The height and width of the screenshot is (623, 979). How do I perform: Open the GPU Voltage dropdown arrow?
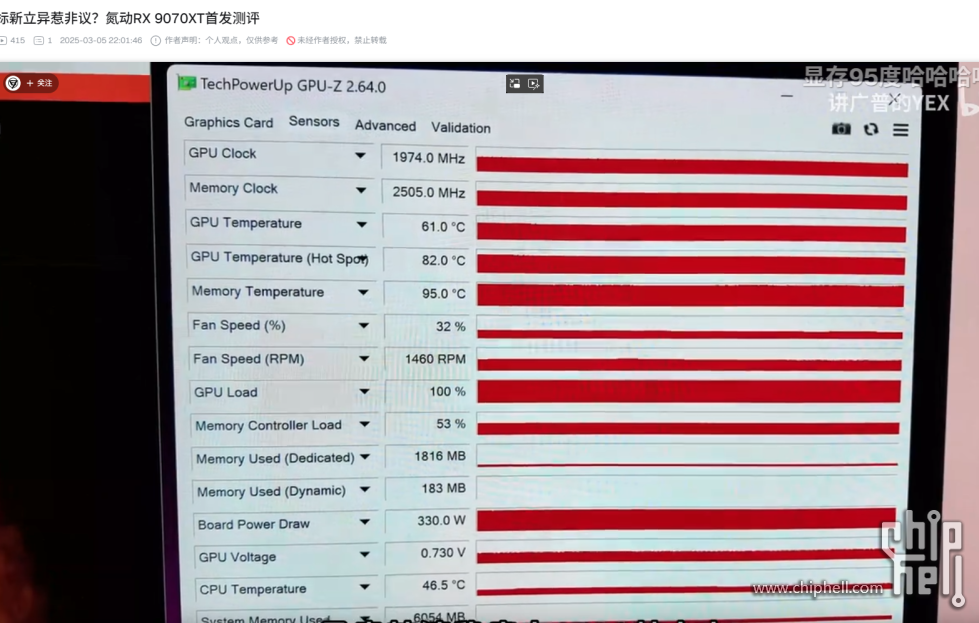(x=365, y=554)
